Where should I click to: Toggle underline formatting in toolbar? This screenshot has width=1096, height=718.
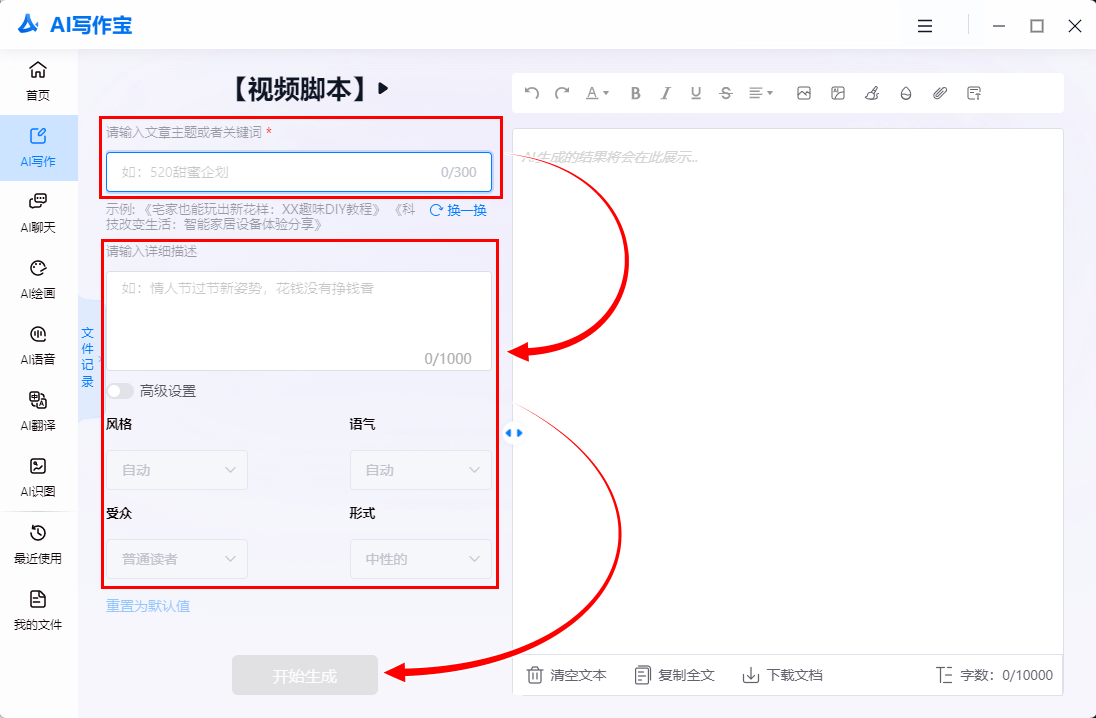696,93
